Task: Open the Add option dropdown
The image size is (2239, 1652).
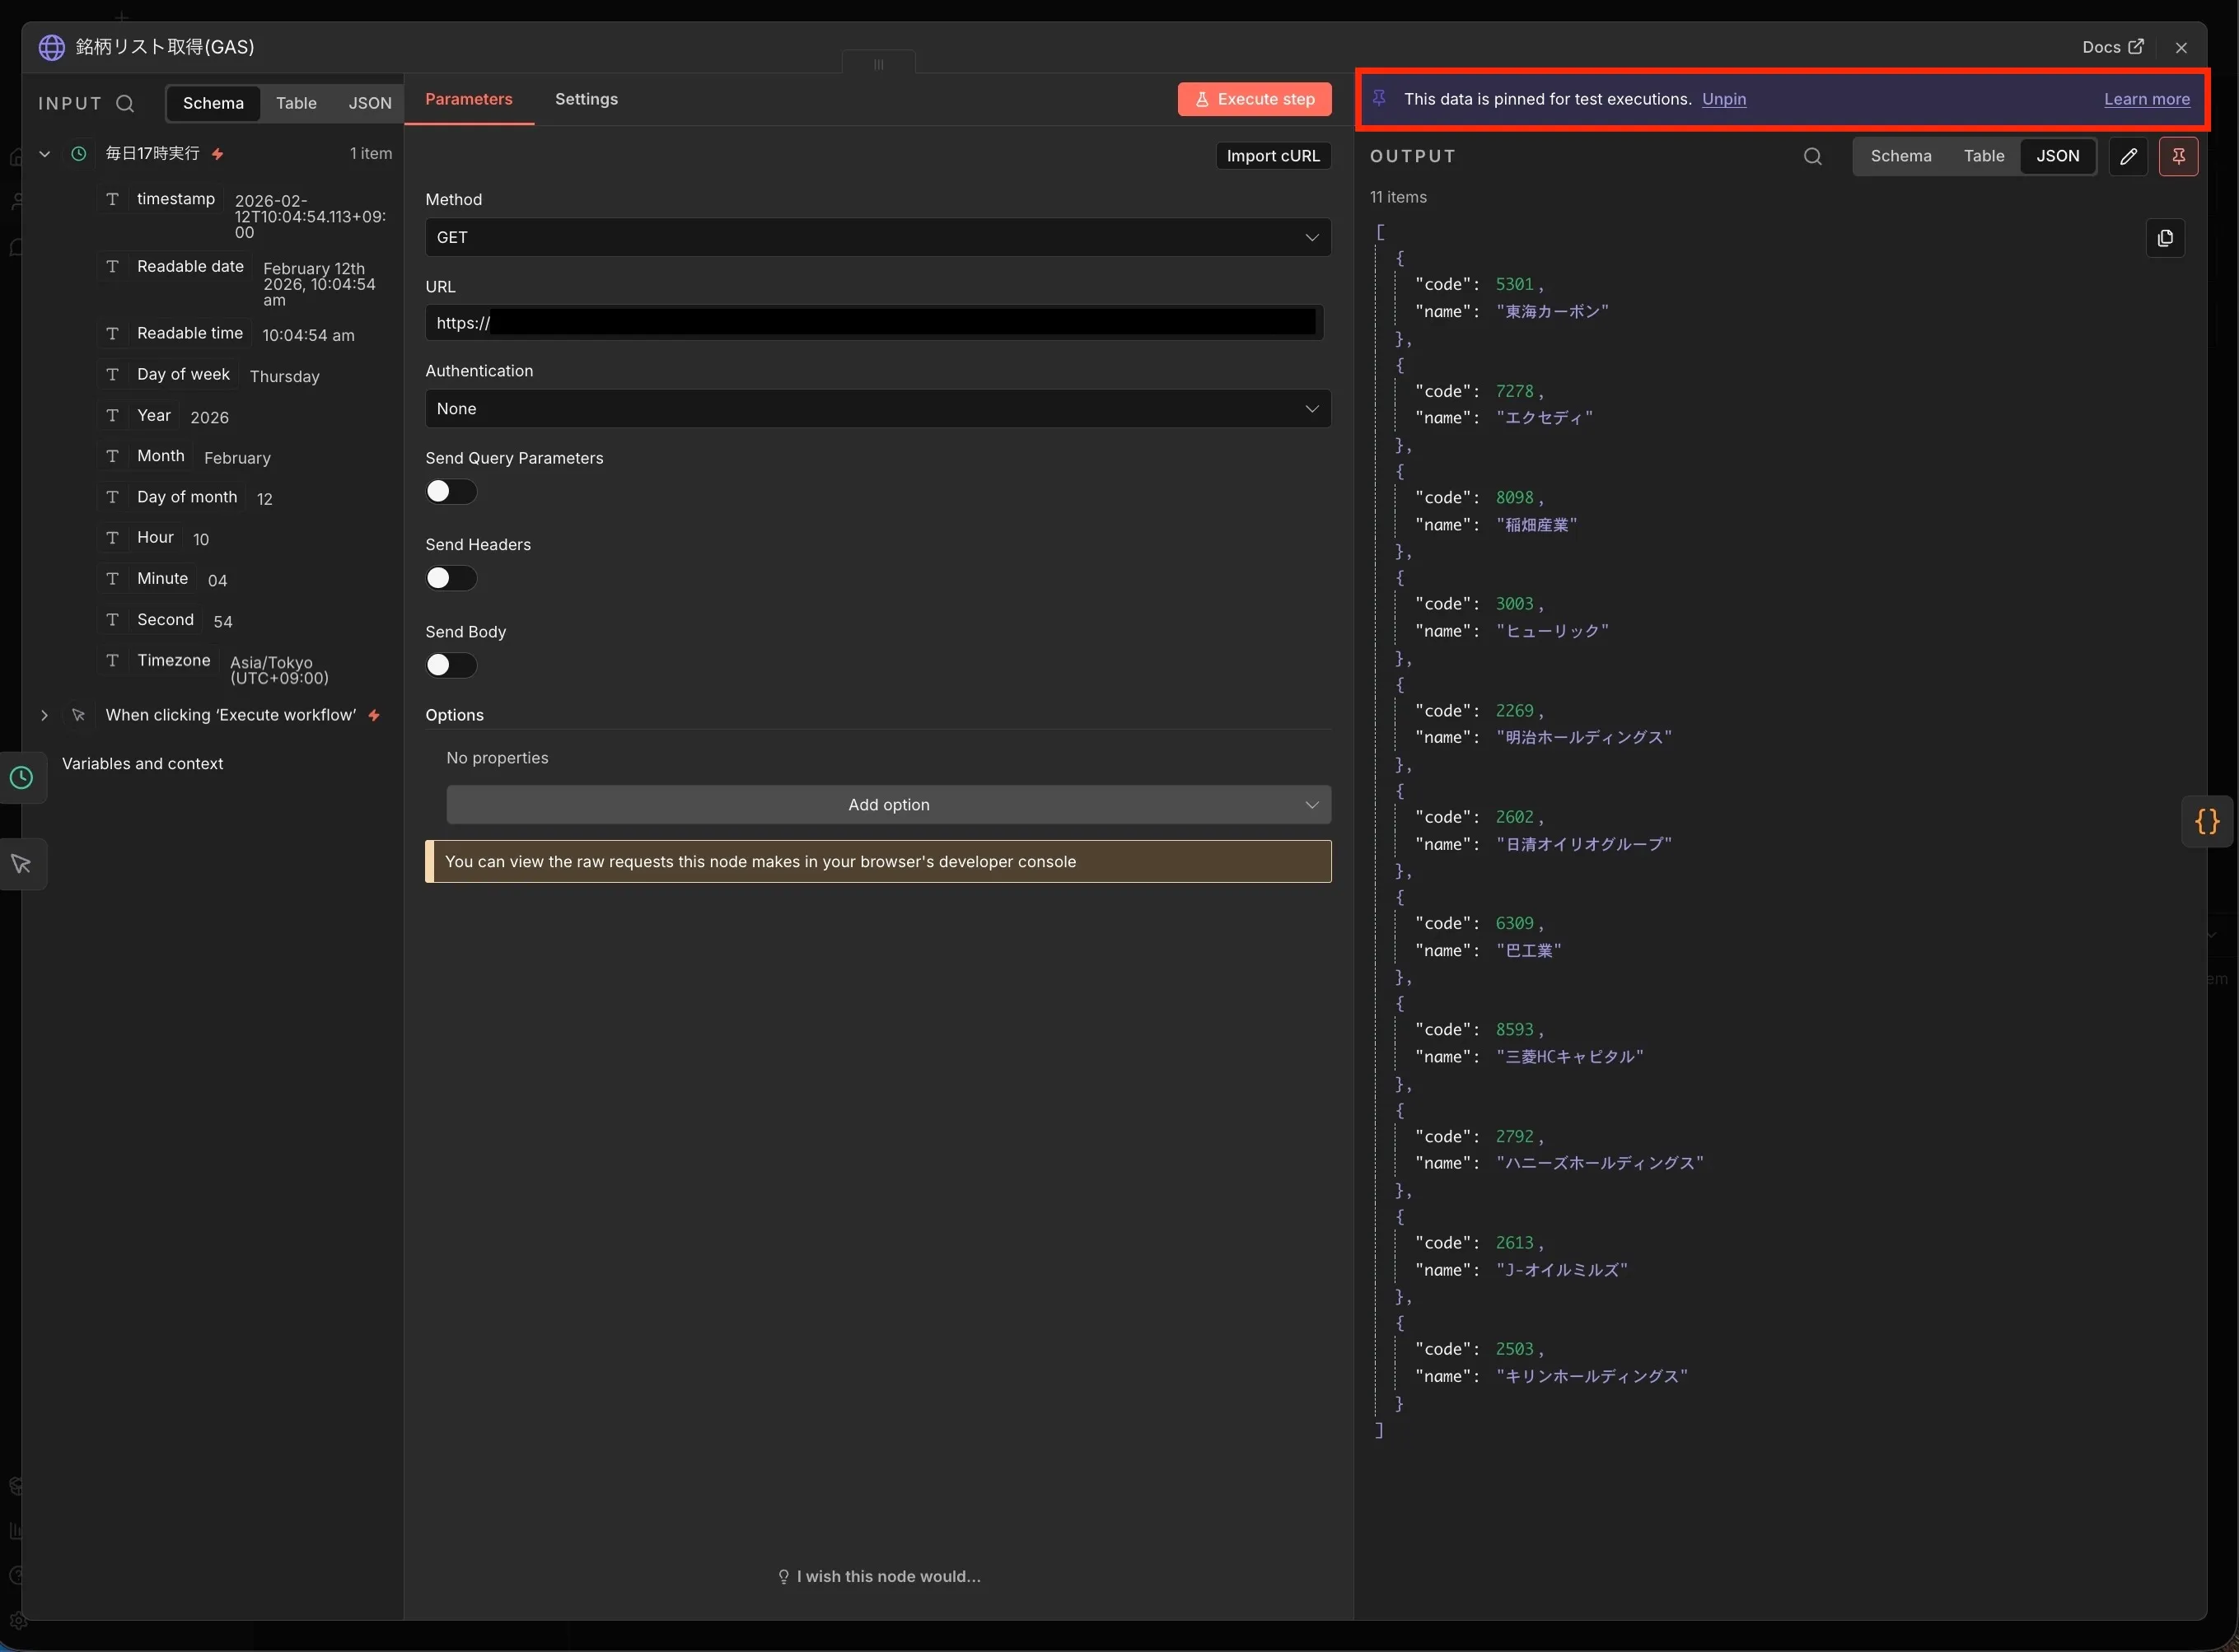Action: click(x=888, y=805)
